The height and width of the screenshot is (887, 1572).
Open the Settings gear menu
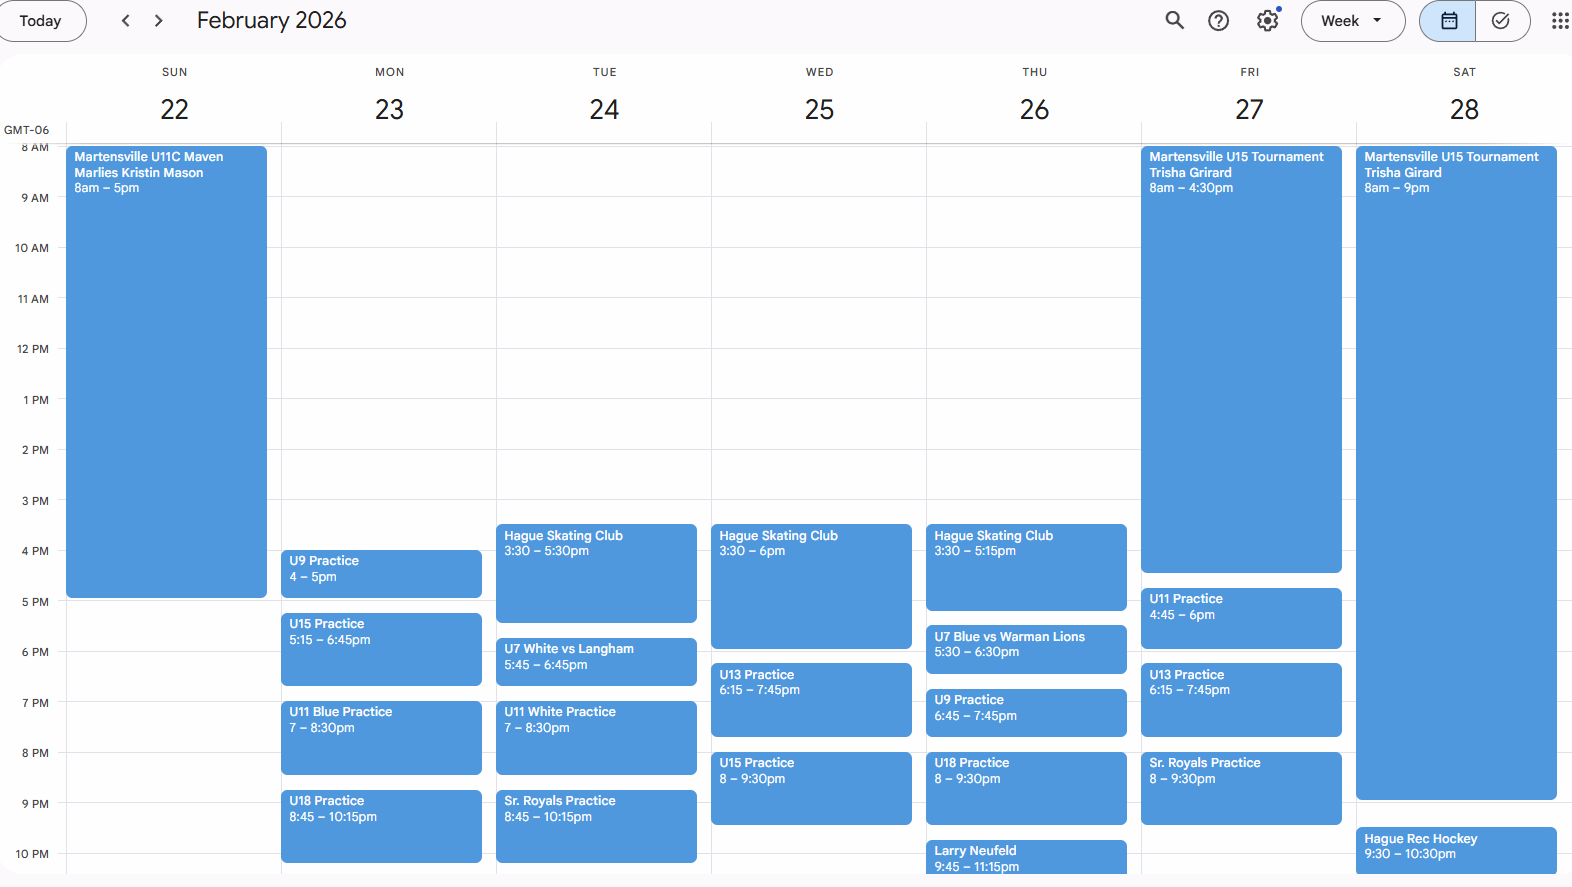[x=1267, y=21]
